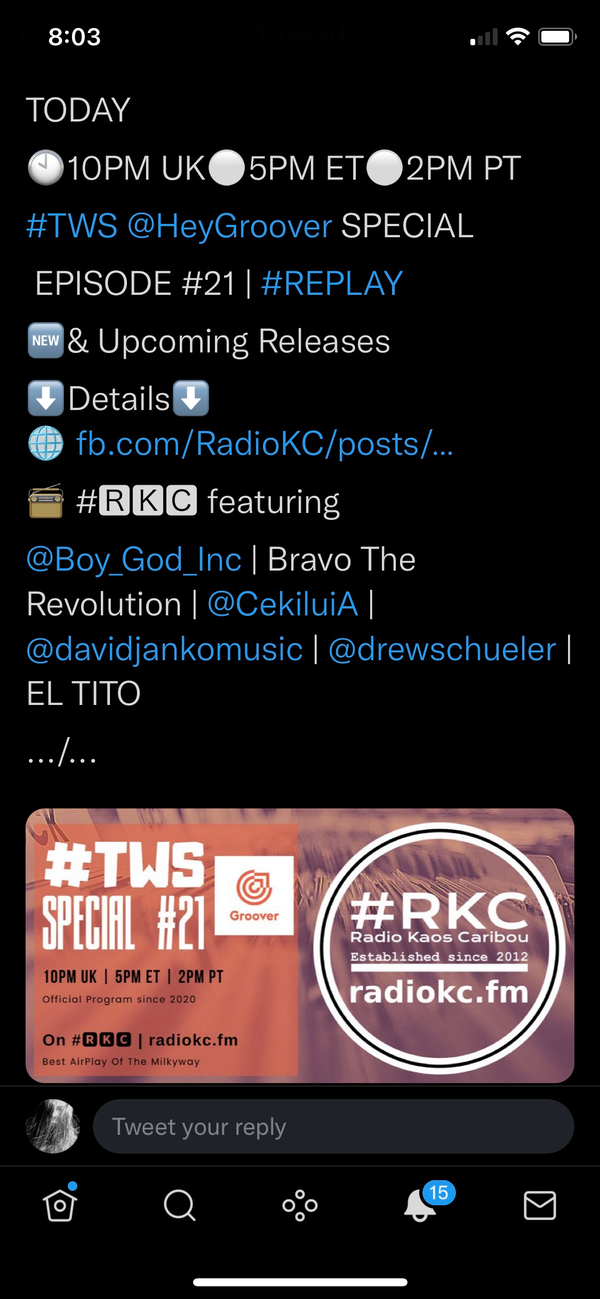Open the Home tab icon
Viewport: 600px width, 1299px height.
[x=60, y=1206]
